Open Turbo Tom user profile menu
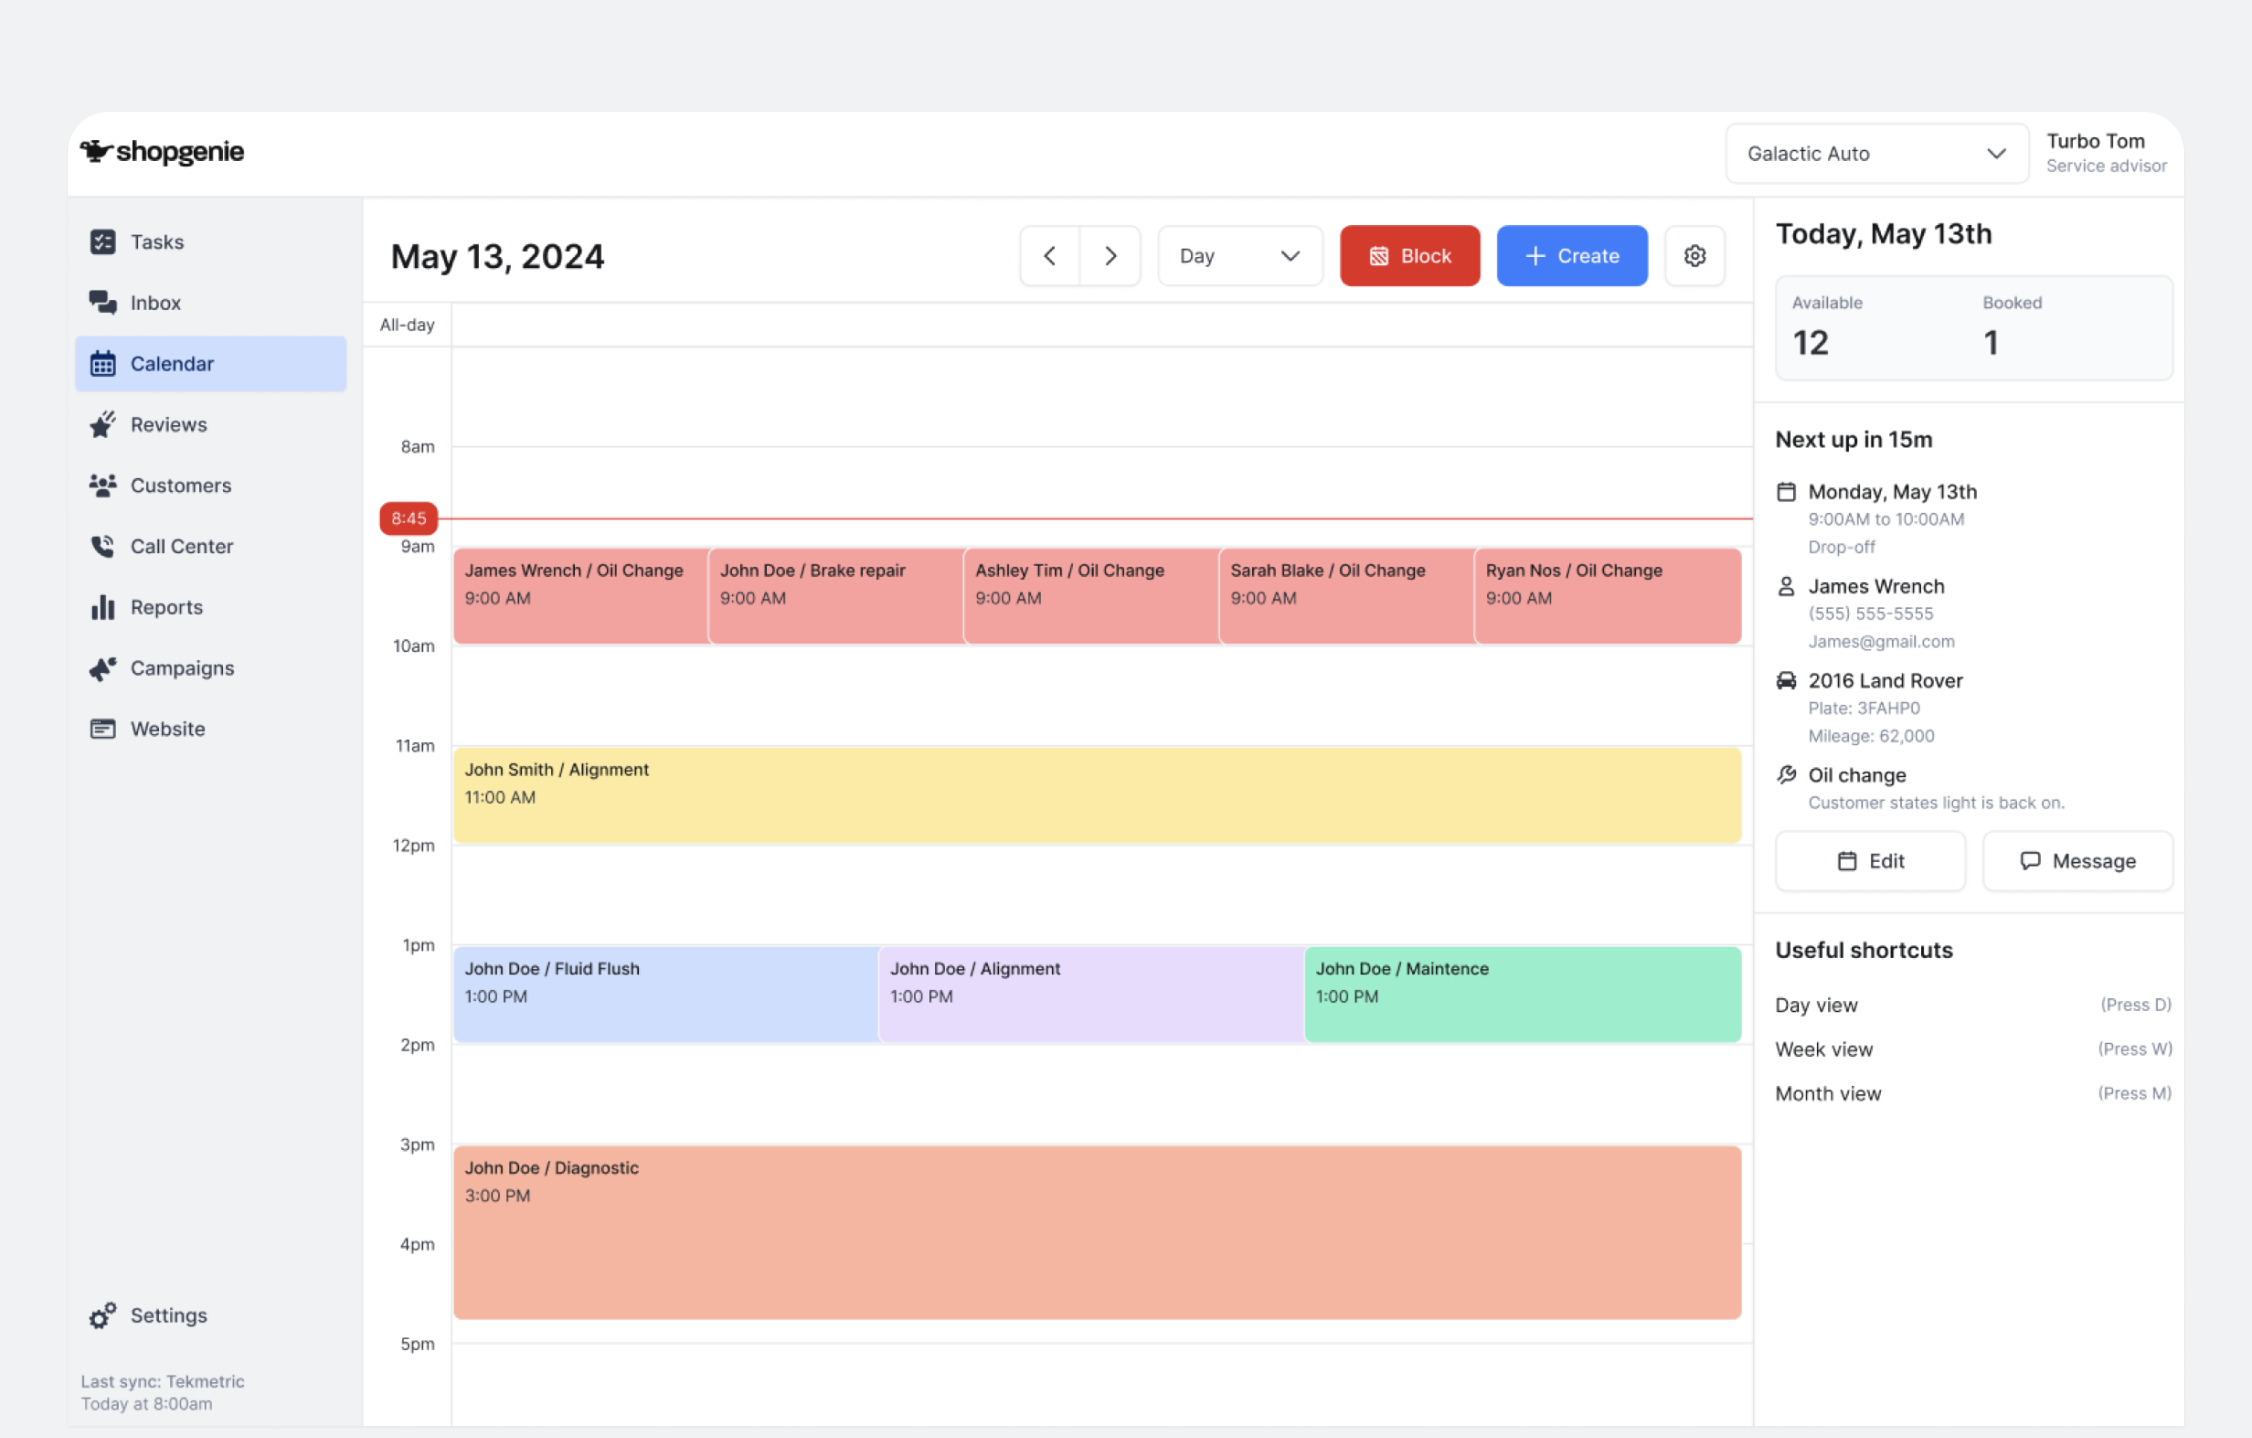 point(2105,153)
